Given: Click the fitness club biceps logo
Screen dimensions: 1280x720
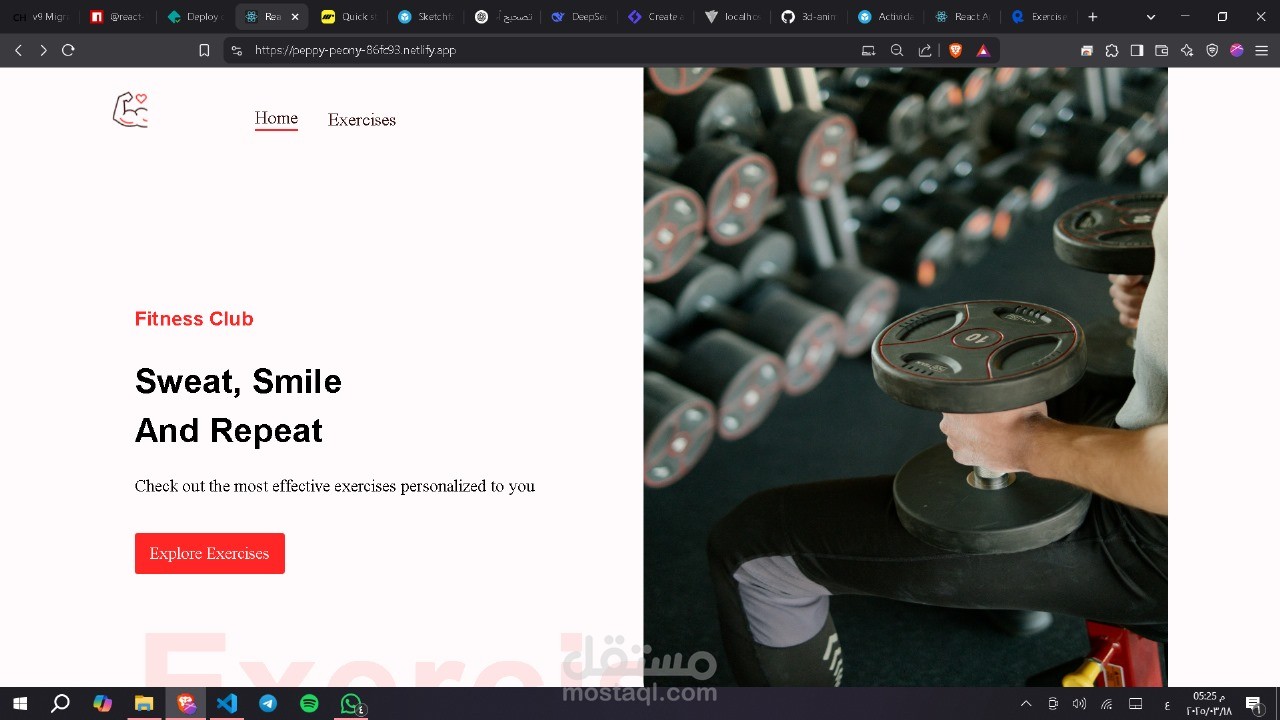Looking at the screenshot, I should pyautogui.click(x=130, y=110).
